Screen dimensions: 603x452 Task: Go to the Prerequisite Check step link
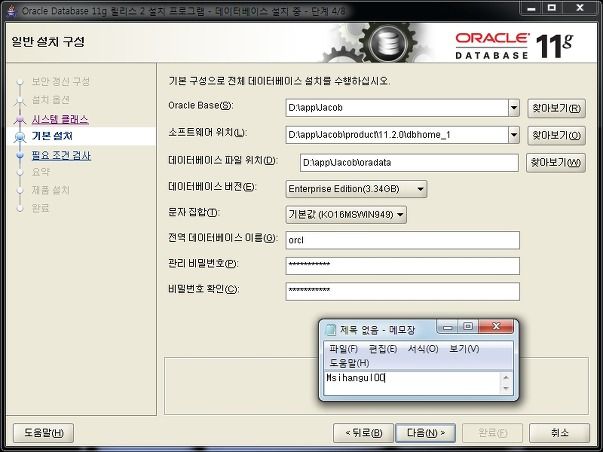coord(61,155)
